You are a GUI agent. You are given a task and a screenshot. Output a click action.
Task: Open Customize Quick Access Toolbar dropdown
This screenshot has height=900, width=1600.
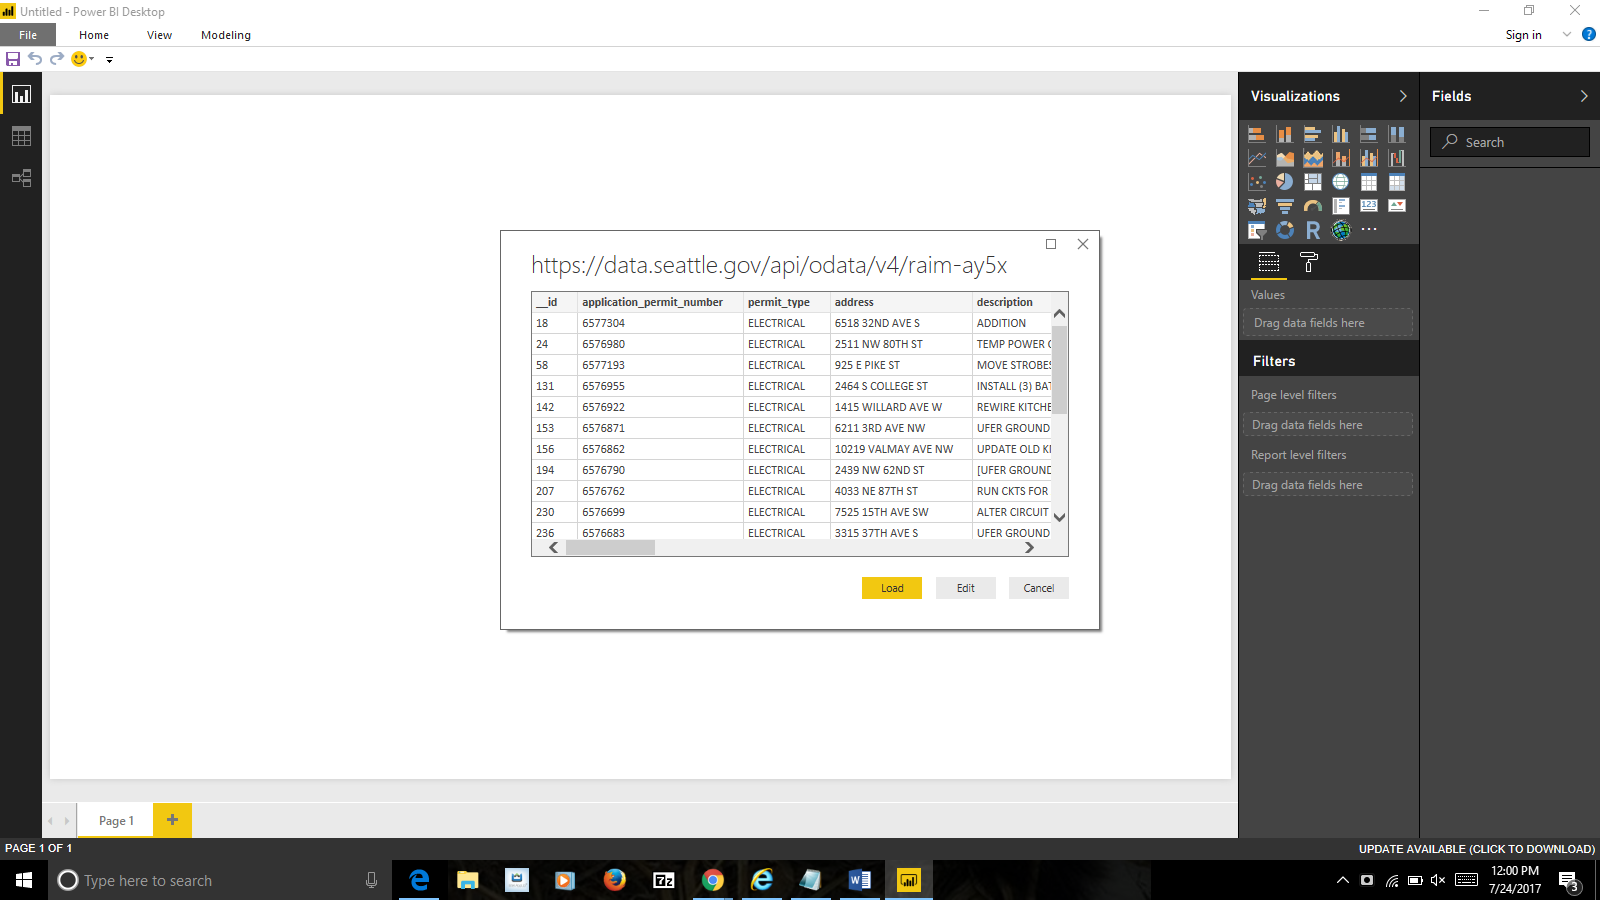click(x=110, y=60)
